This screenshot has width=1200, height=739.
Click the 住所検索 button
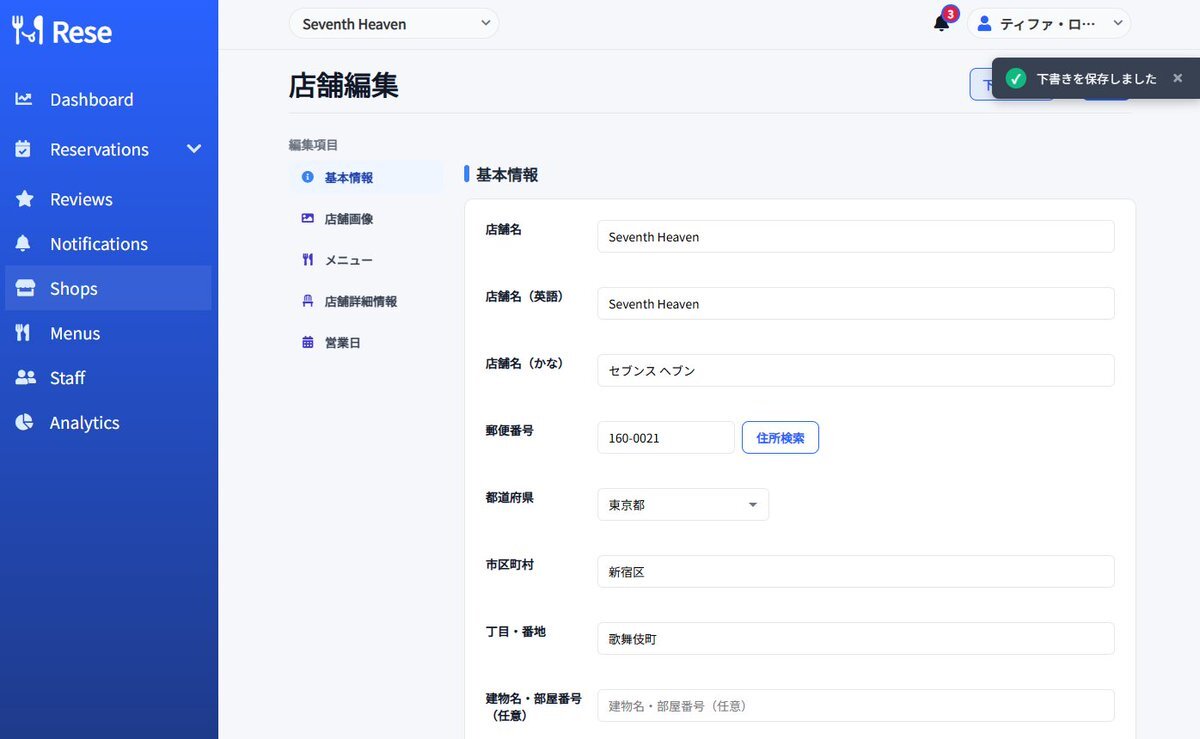click(x=780, y=438)
